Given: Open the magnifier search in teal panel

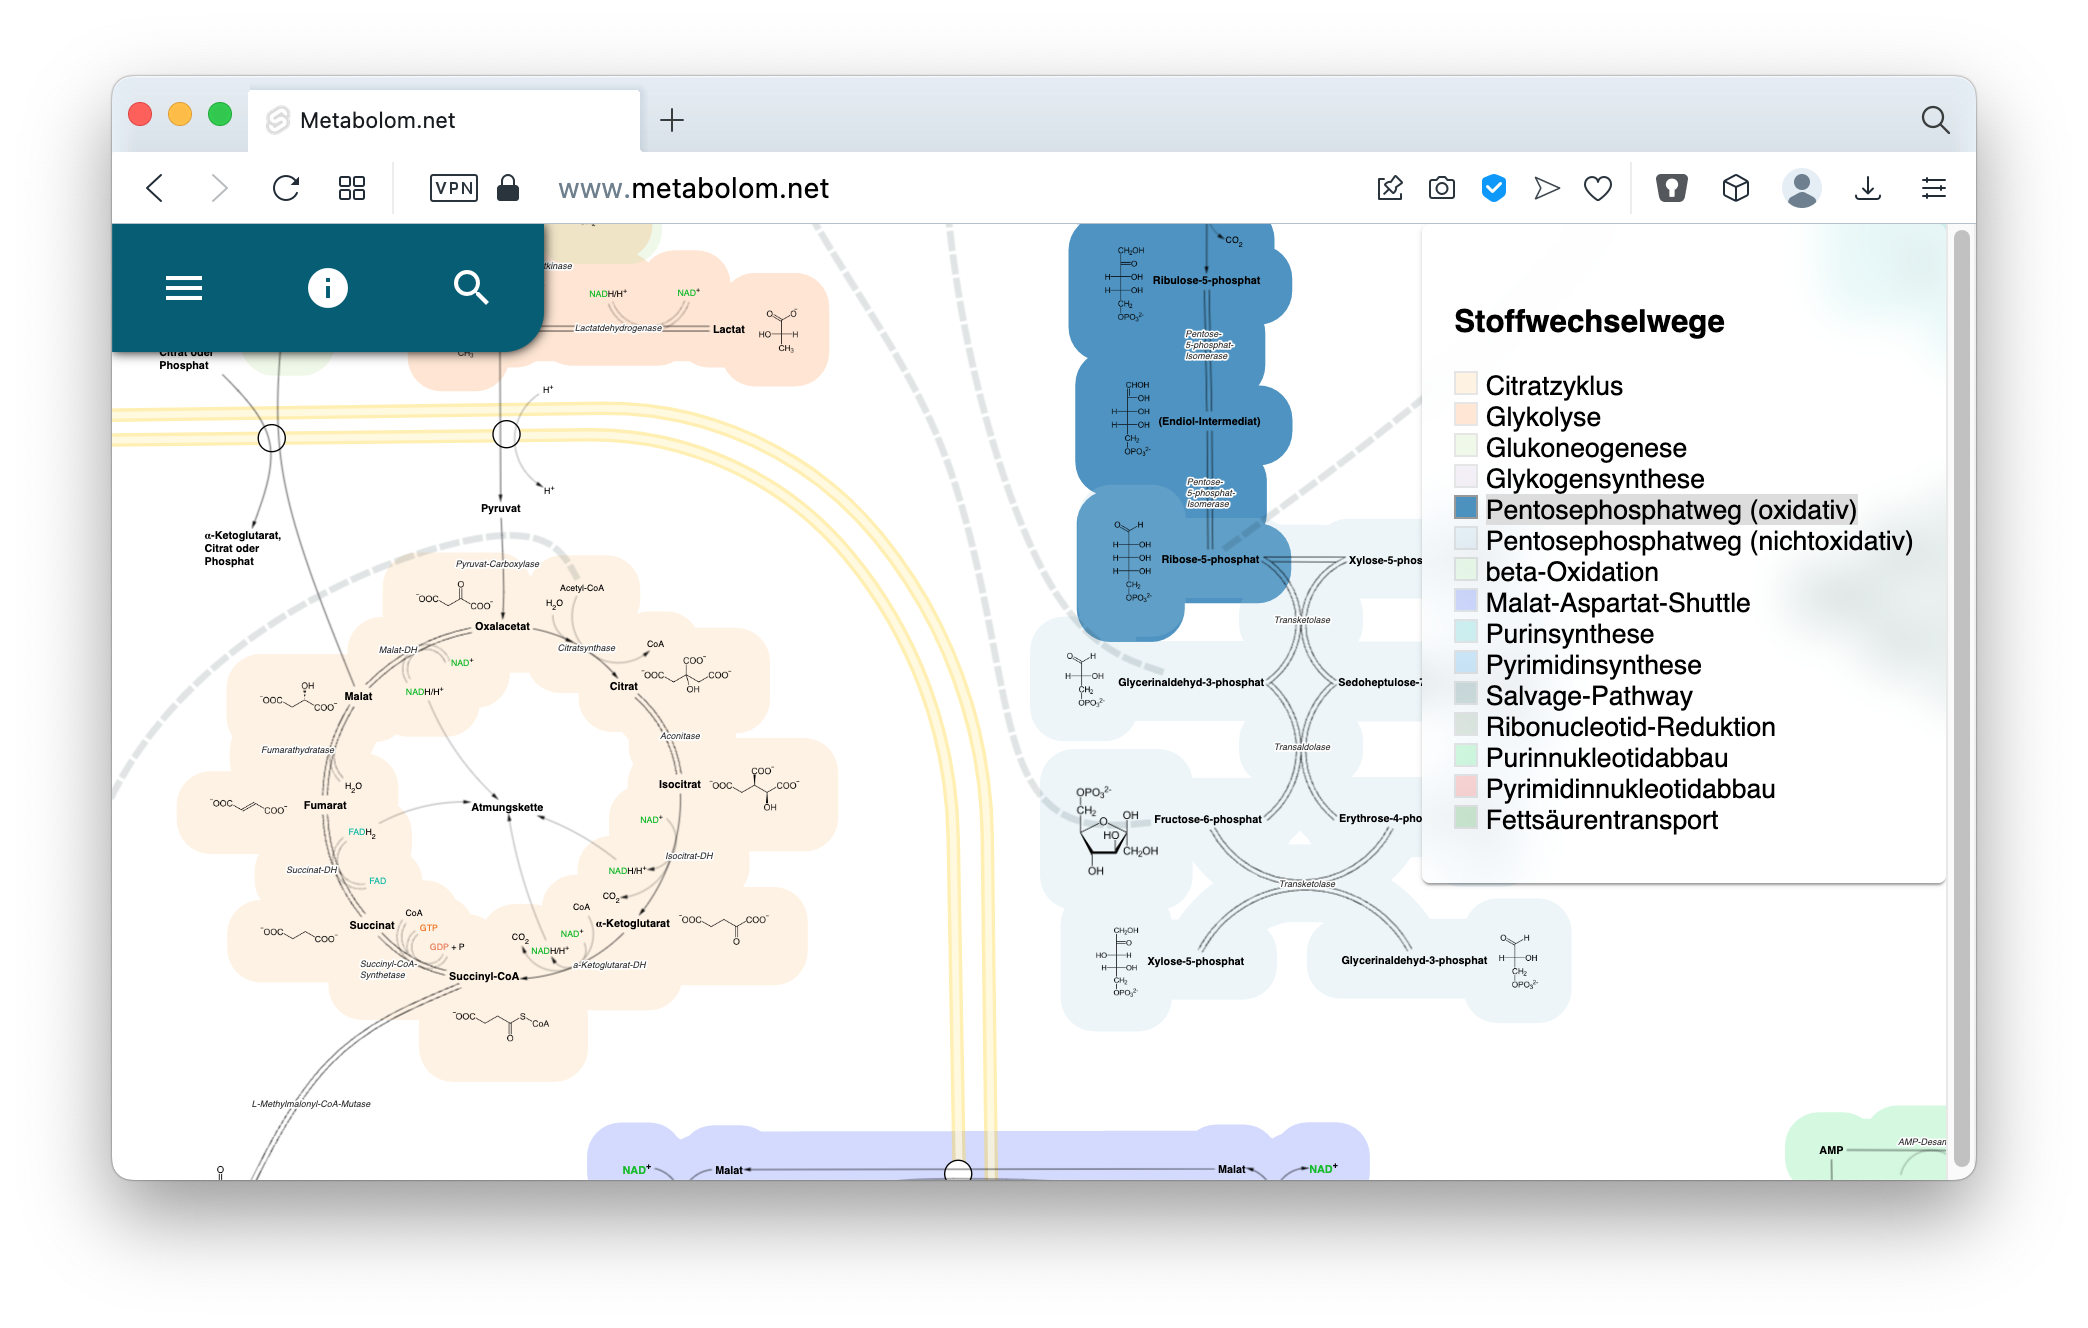Looking at the screenshot, I should (x=470, y=288).
